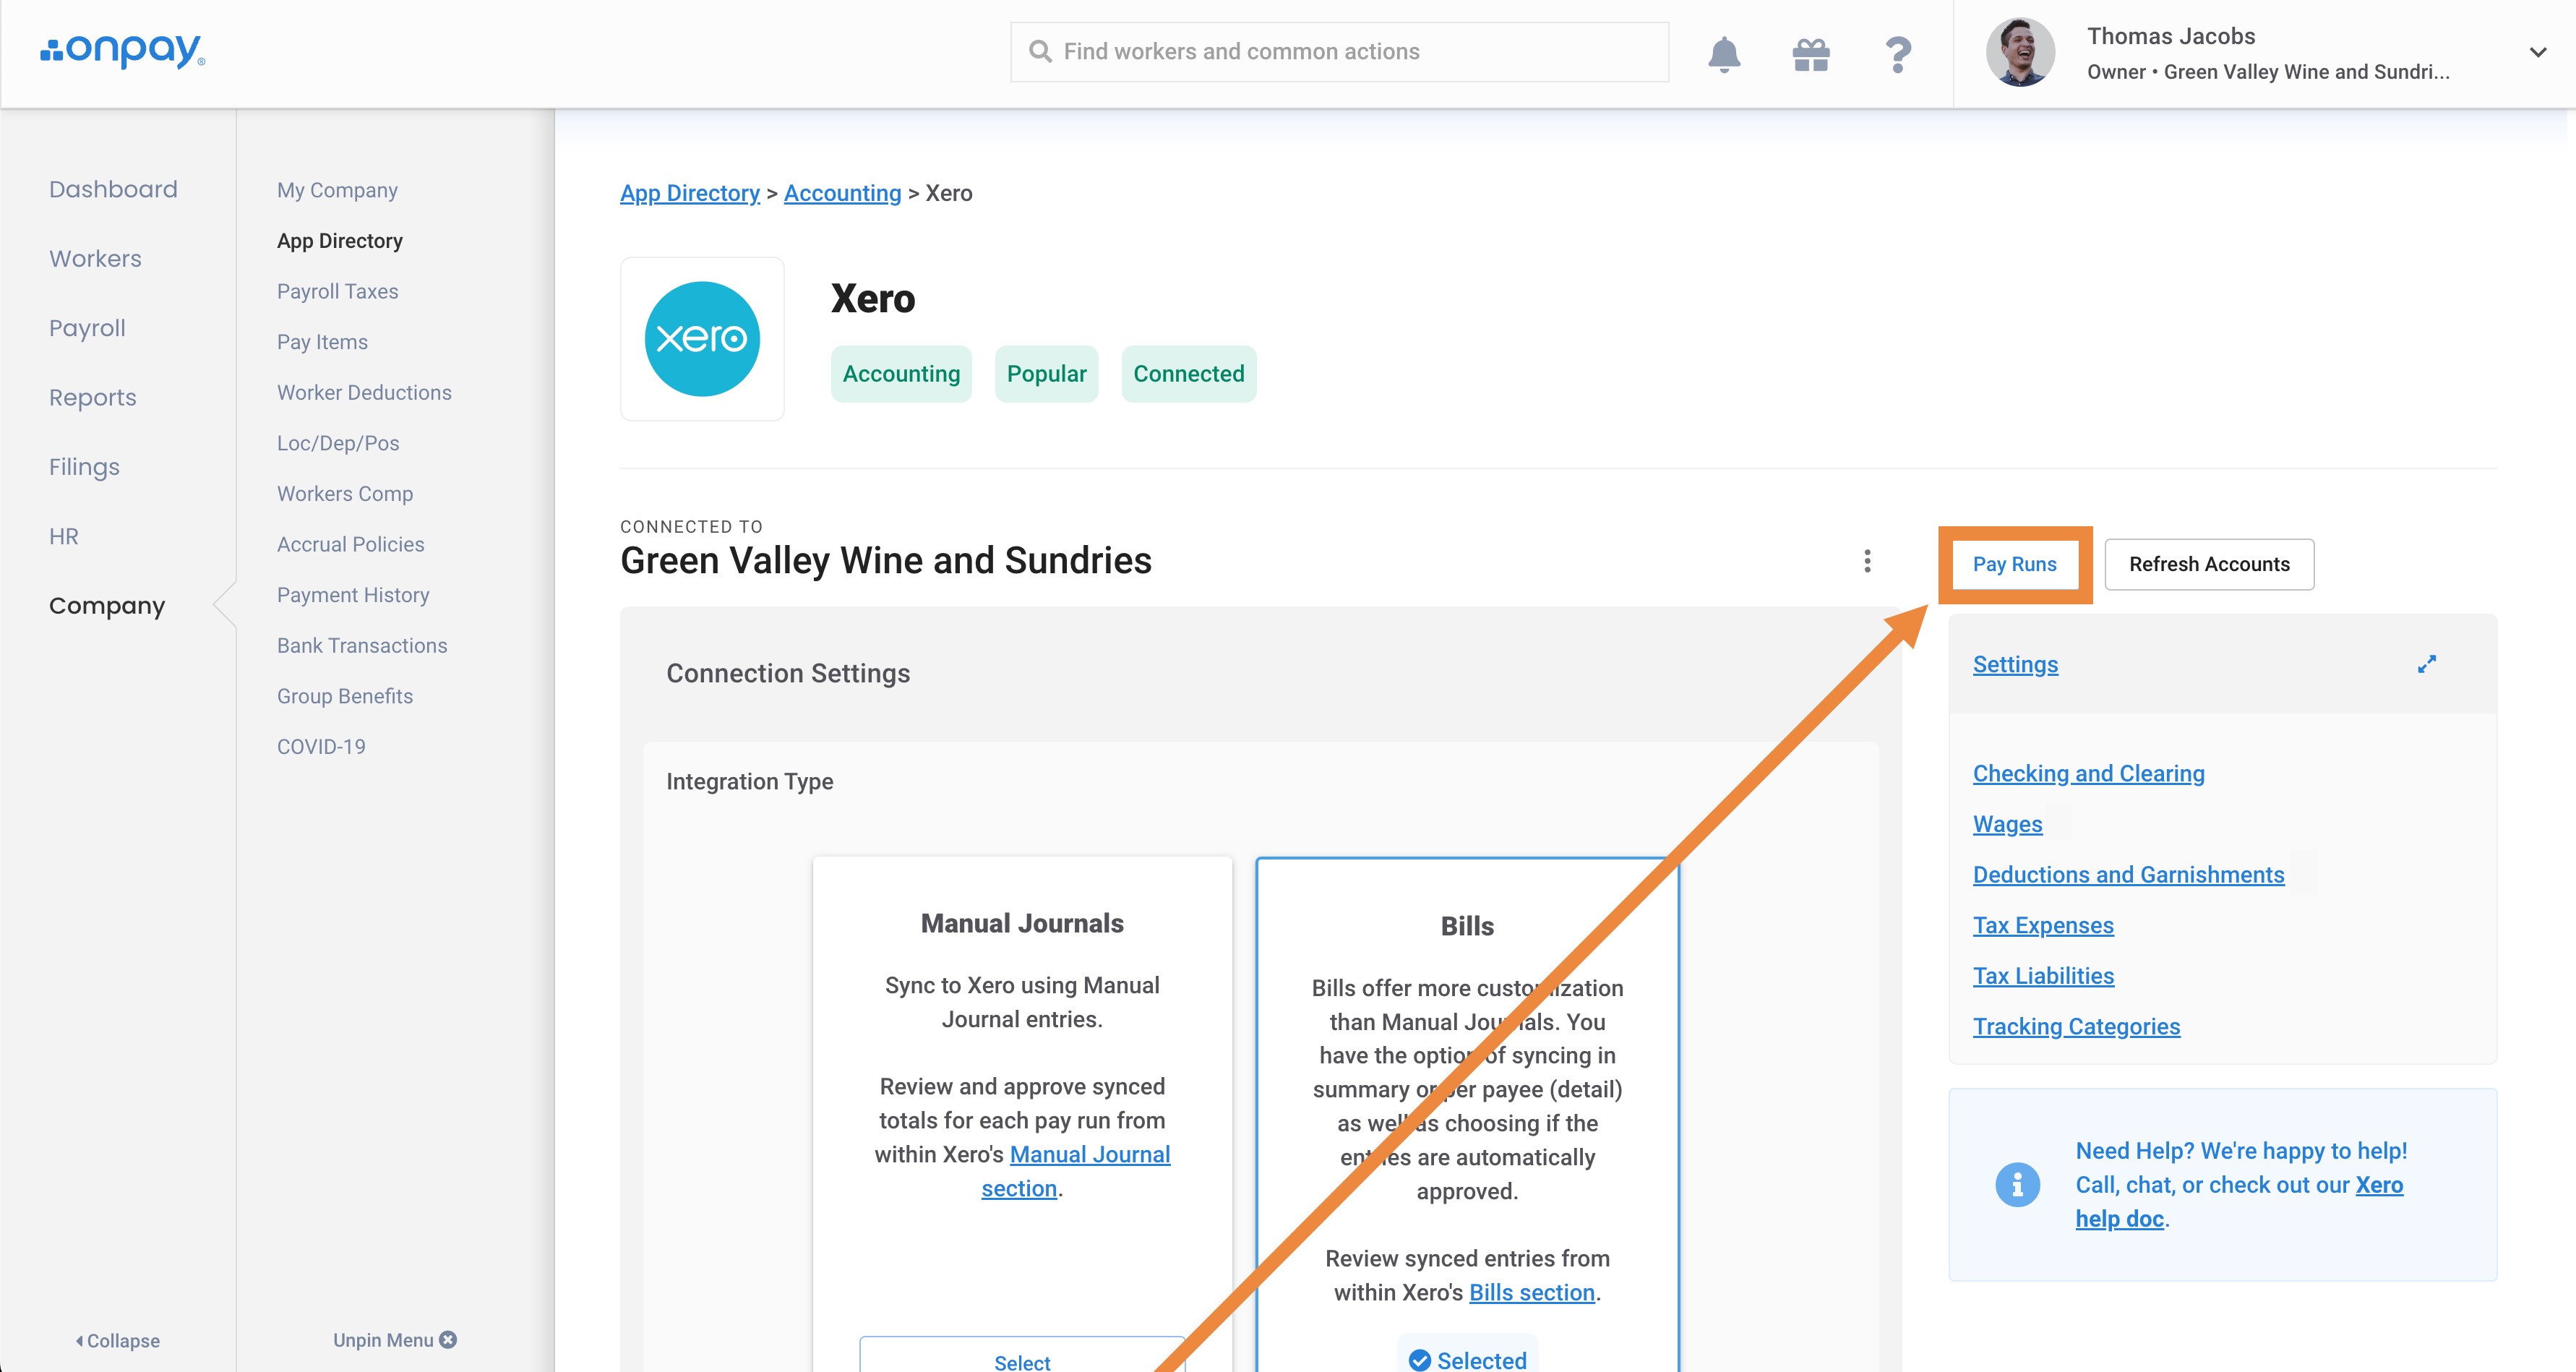Open the help question mark icon
This screenshot has height=1372, width=2576.
(x=1898, y=54)
